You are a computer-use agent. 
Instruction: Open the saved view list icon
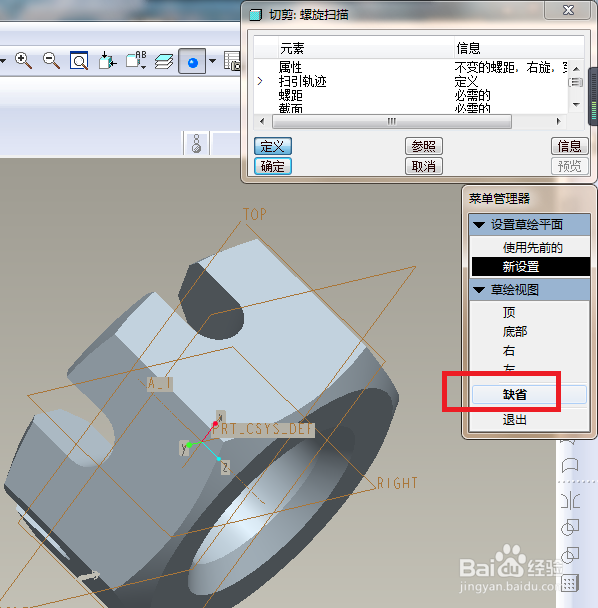136,61
